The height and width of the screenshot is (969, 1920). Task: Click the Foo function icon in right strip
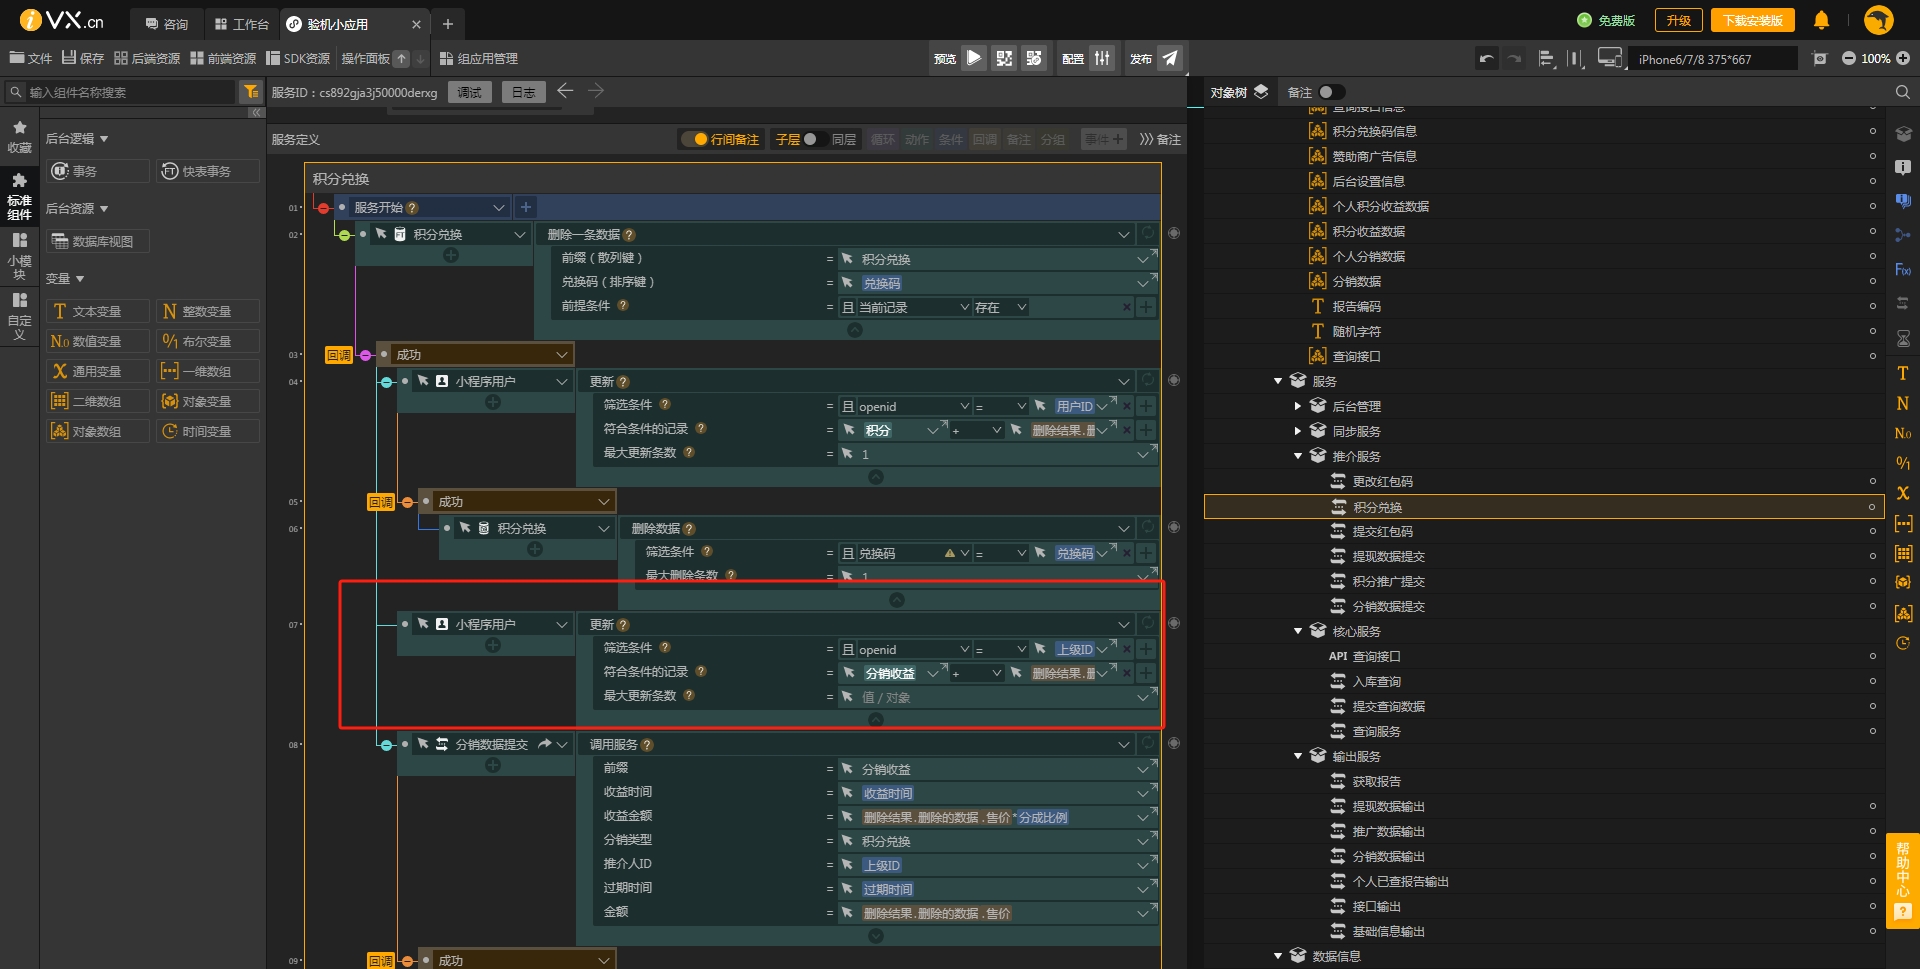1903,270
